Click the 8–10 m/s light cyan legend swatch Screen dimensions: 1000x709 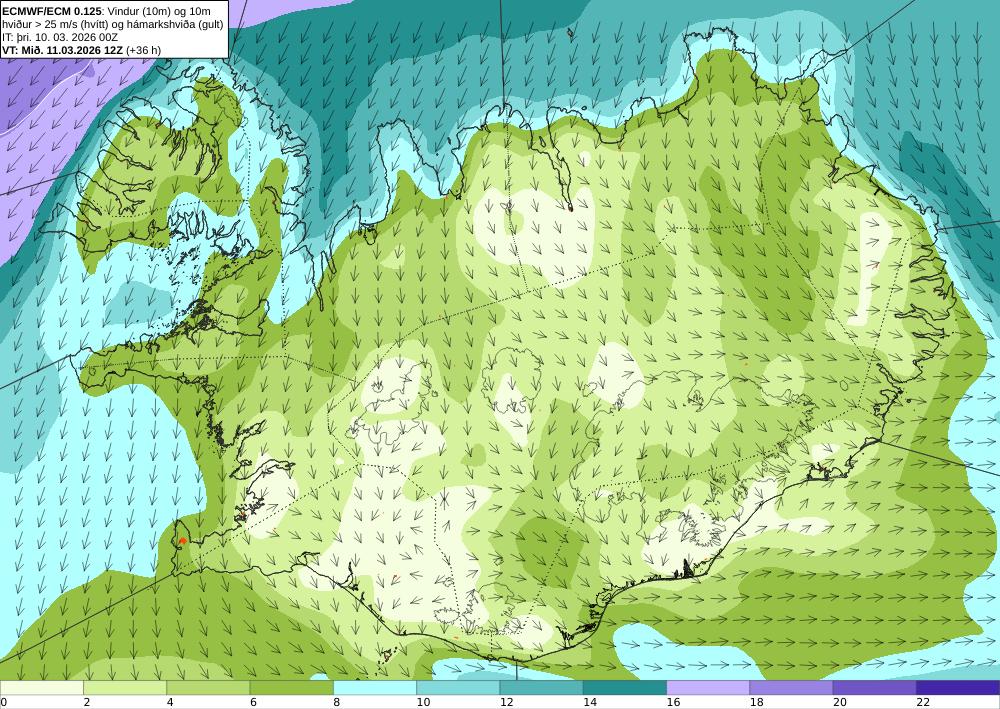pos(375,687)
